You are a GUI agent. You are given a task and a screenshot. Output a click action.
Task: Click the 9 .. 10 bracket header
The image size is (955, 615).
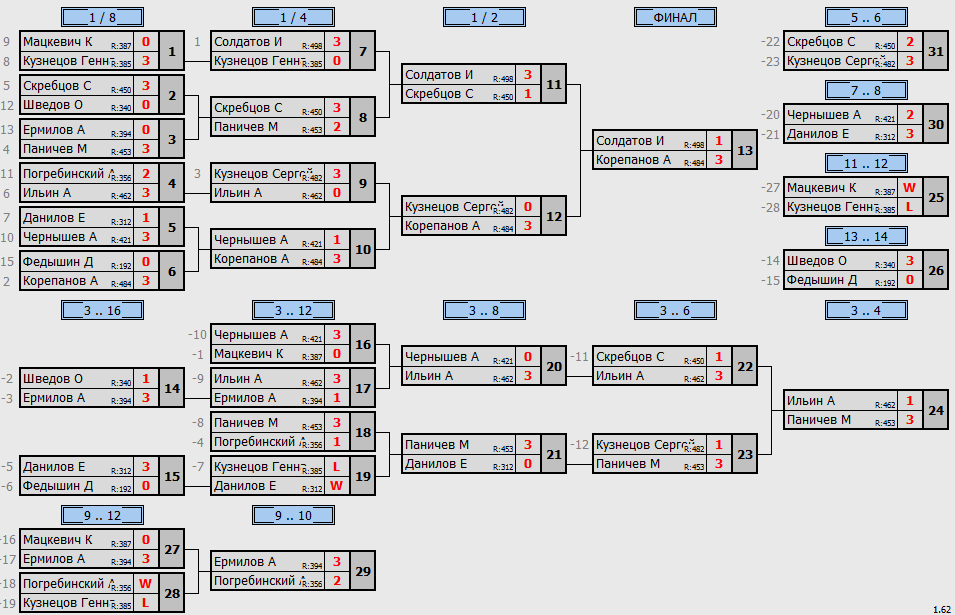[x=294, y=515]
